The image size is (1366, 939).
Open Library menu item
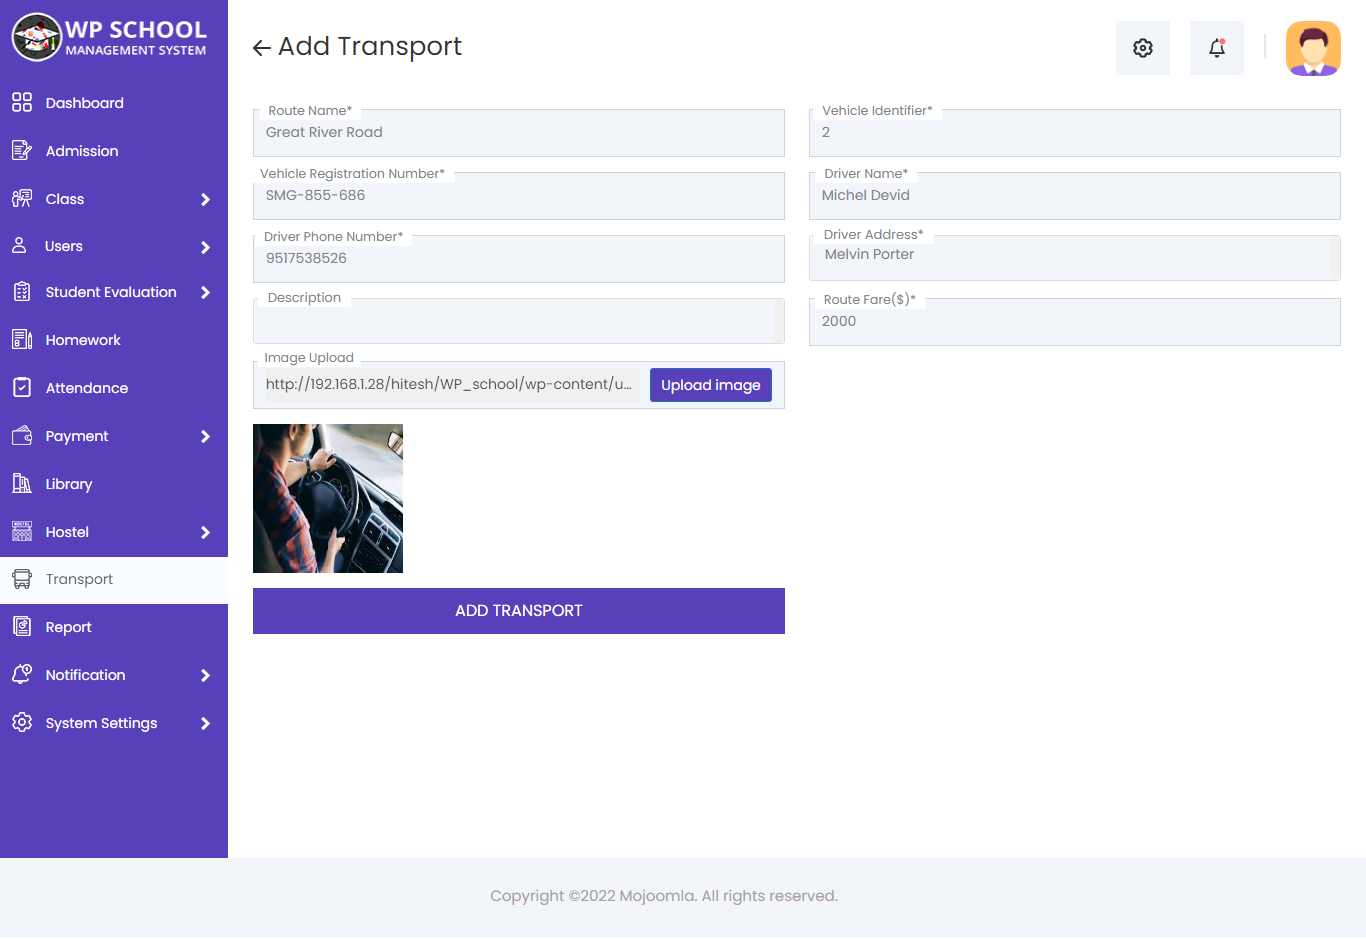114,484
